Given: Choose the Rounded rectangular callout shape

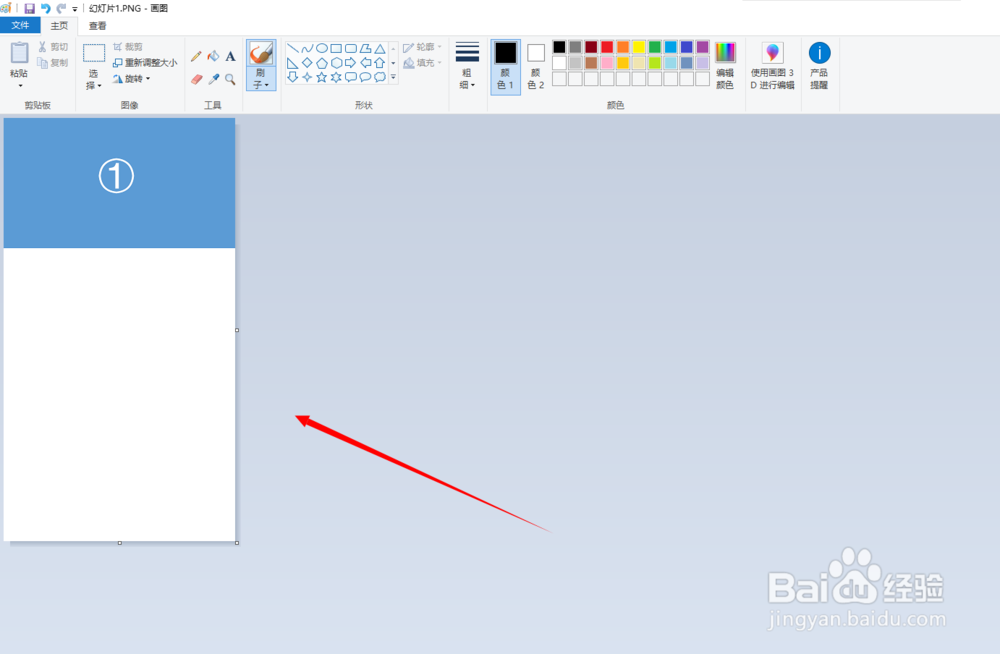Looking at the screenshot, I should click(x=351, y=77).
